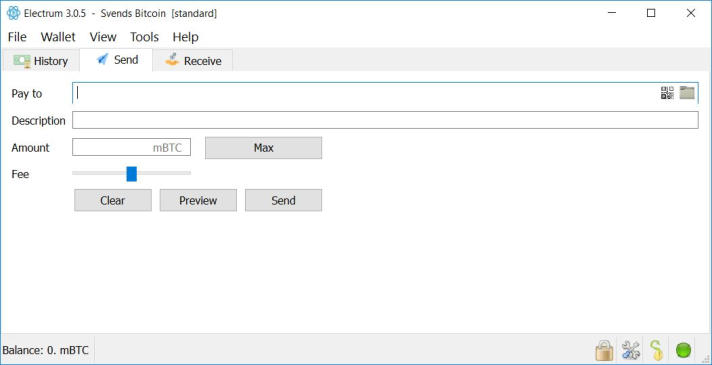This screenshot has width=712, height=365.
Task: Clear the send form
Action: (x=113, y=200)
